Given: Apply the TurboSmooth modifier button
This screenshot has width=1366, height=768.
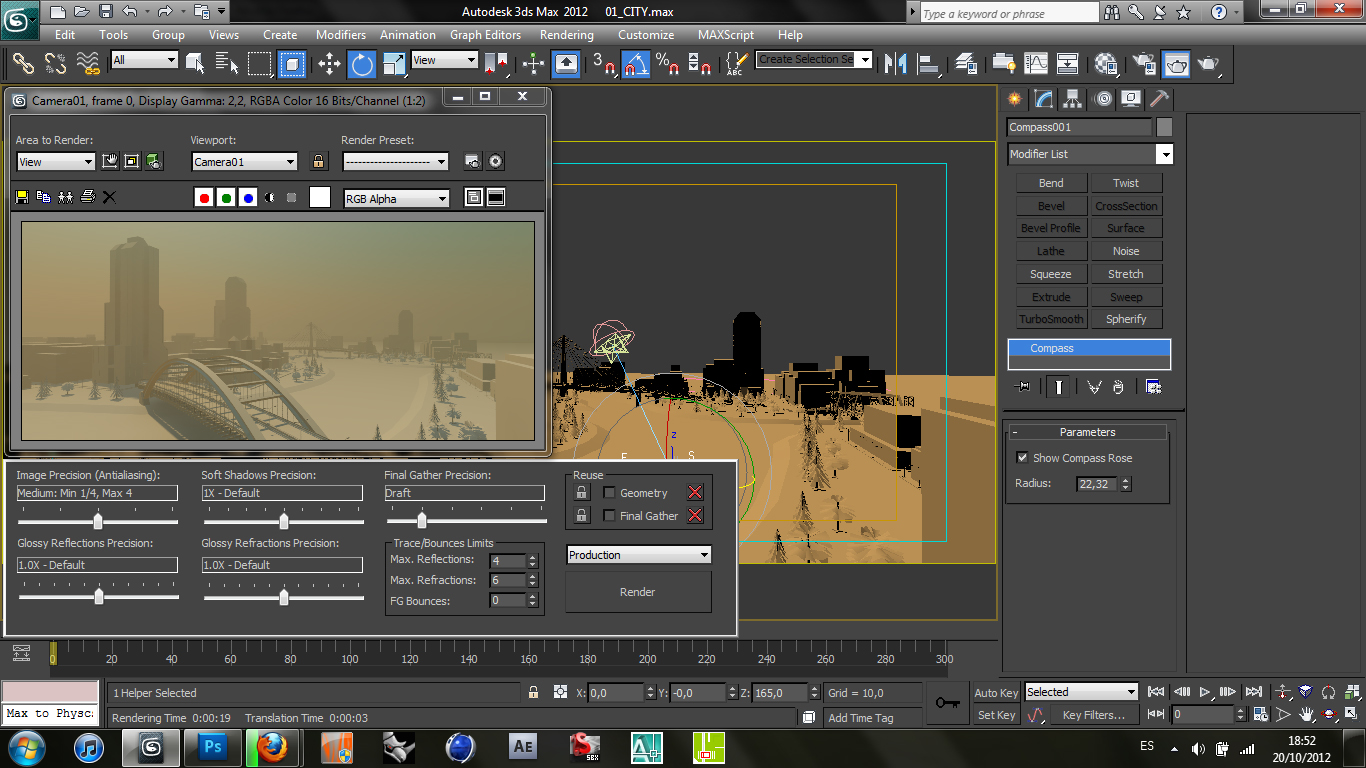Looking at the screenshot, I should point(1051,319).
